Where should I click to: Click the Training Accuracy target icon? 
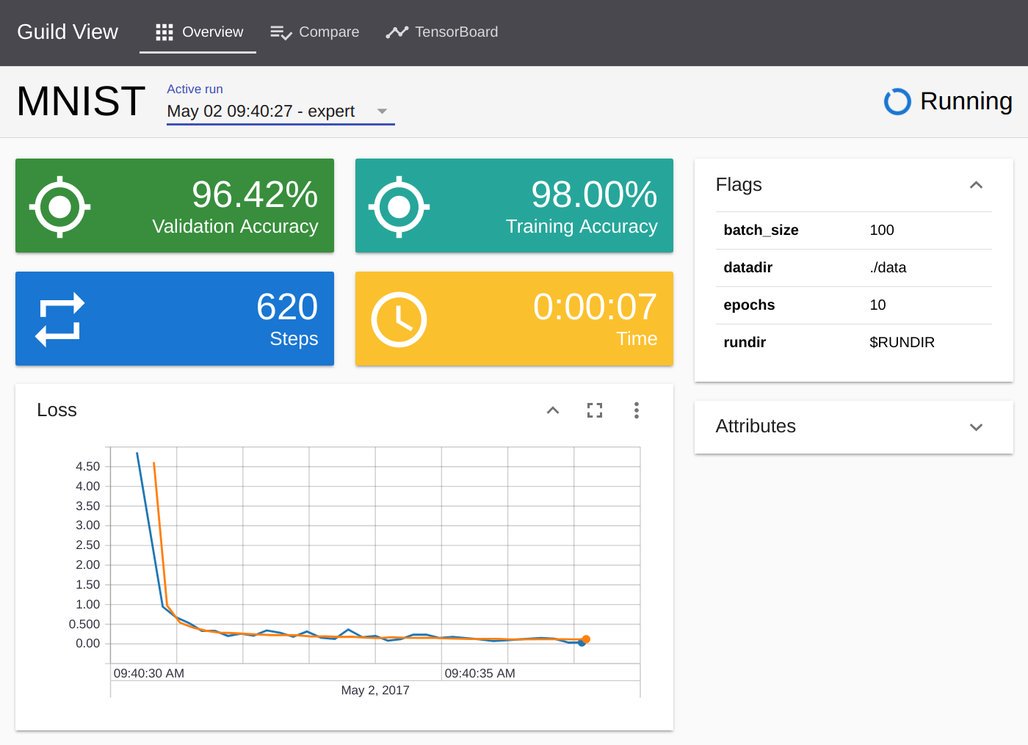(399, 207)
